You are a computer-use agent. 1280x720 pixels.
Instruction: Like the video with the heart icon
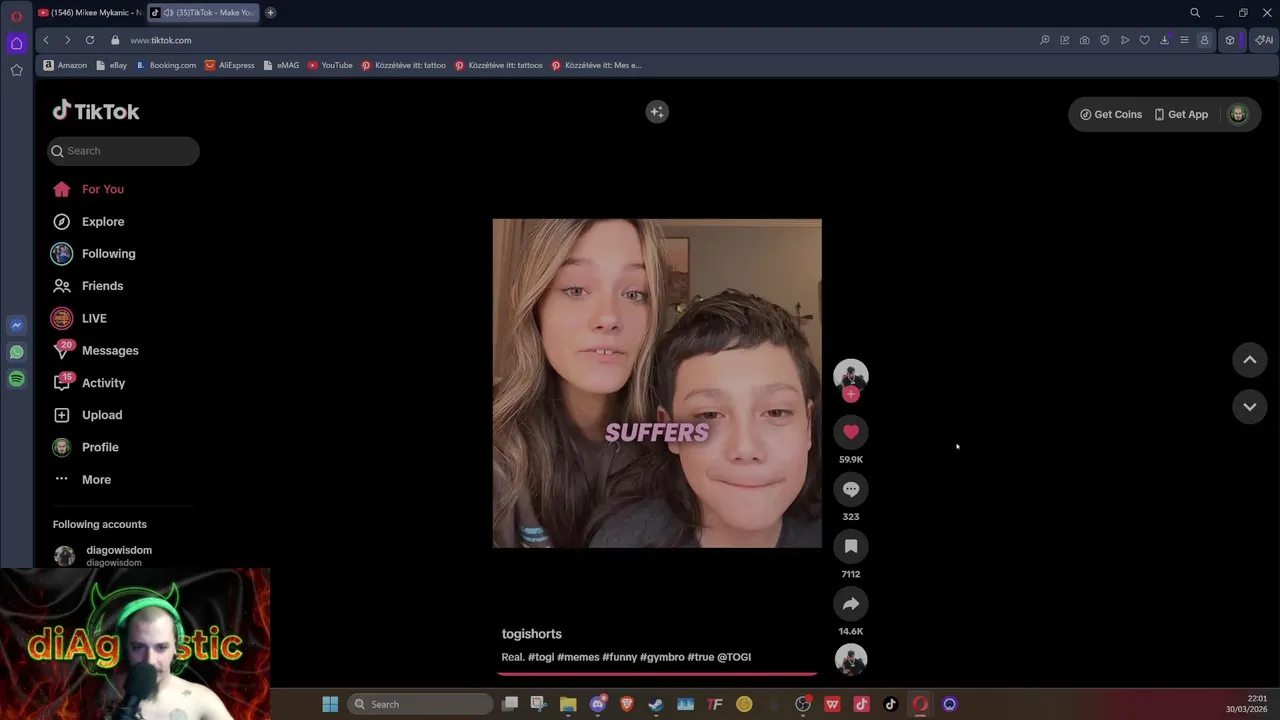coord(851,432)
